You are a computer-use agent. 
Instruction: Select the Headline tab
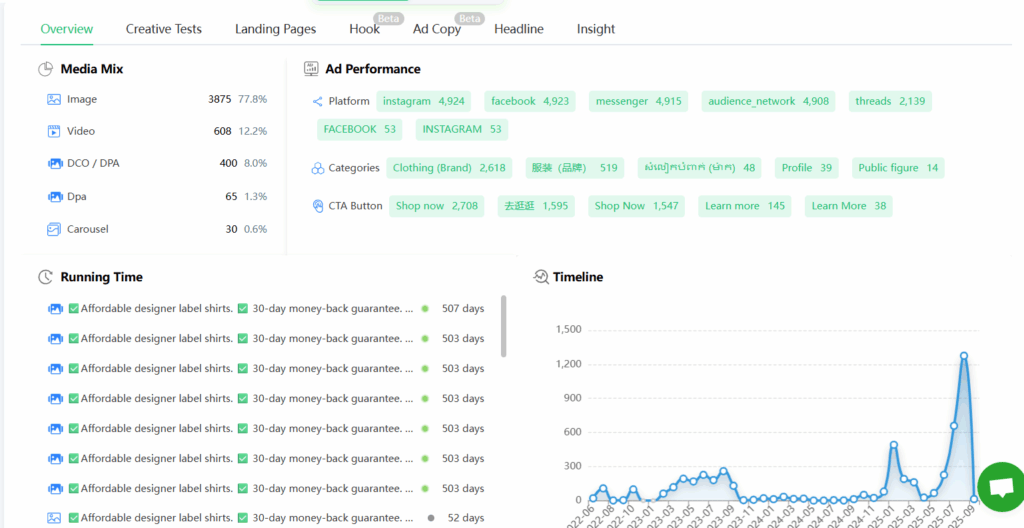(x=519, y=29)
